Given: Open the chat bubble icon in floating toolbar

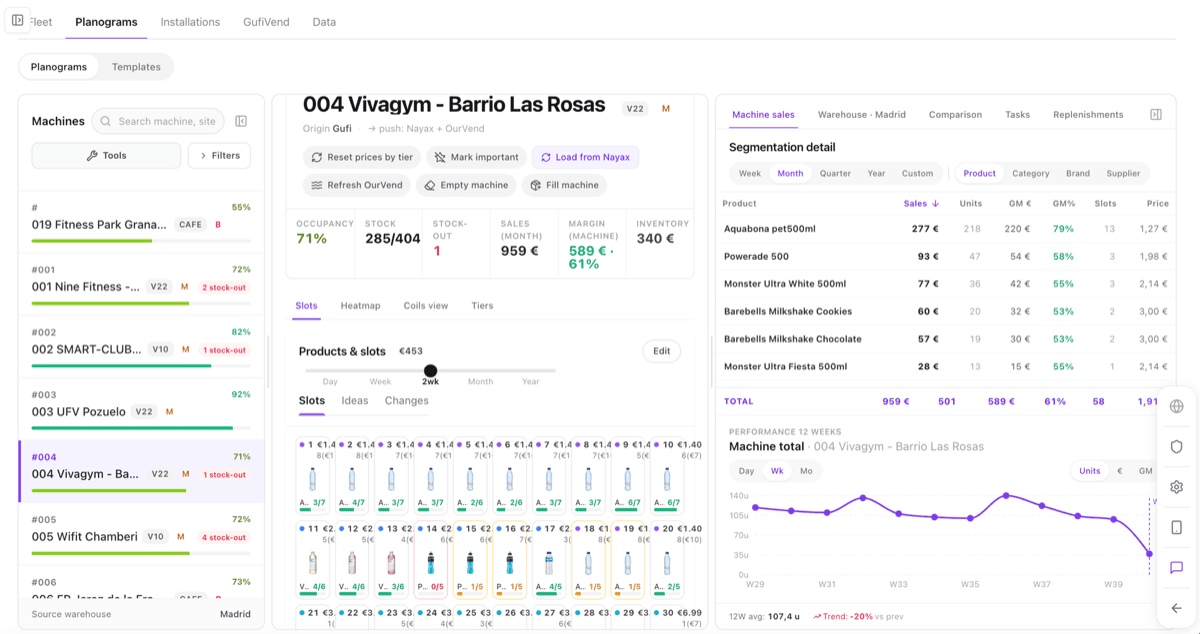Looking at the screenshot, I should 1177,567.
